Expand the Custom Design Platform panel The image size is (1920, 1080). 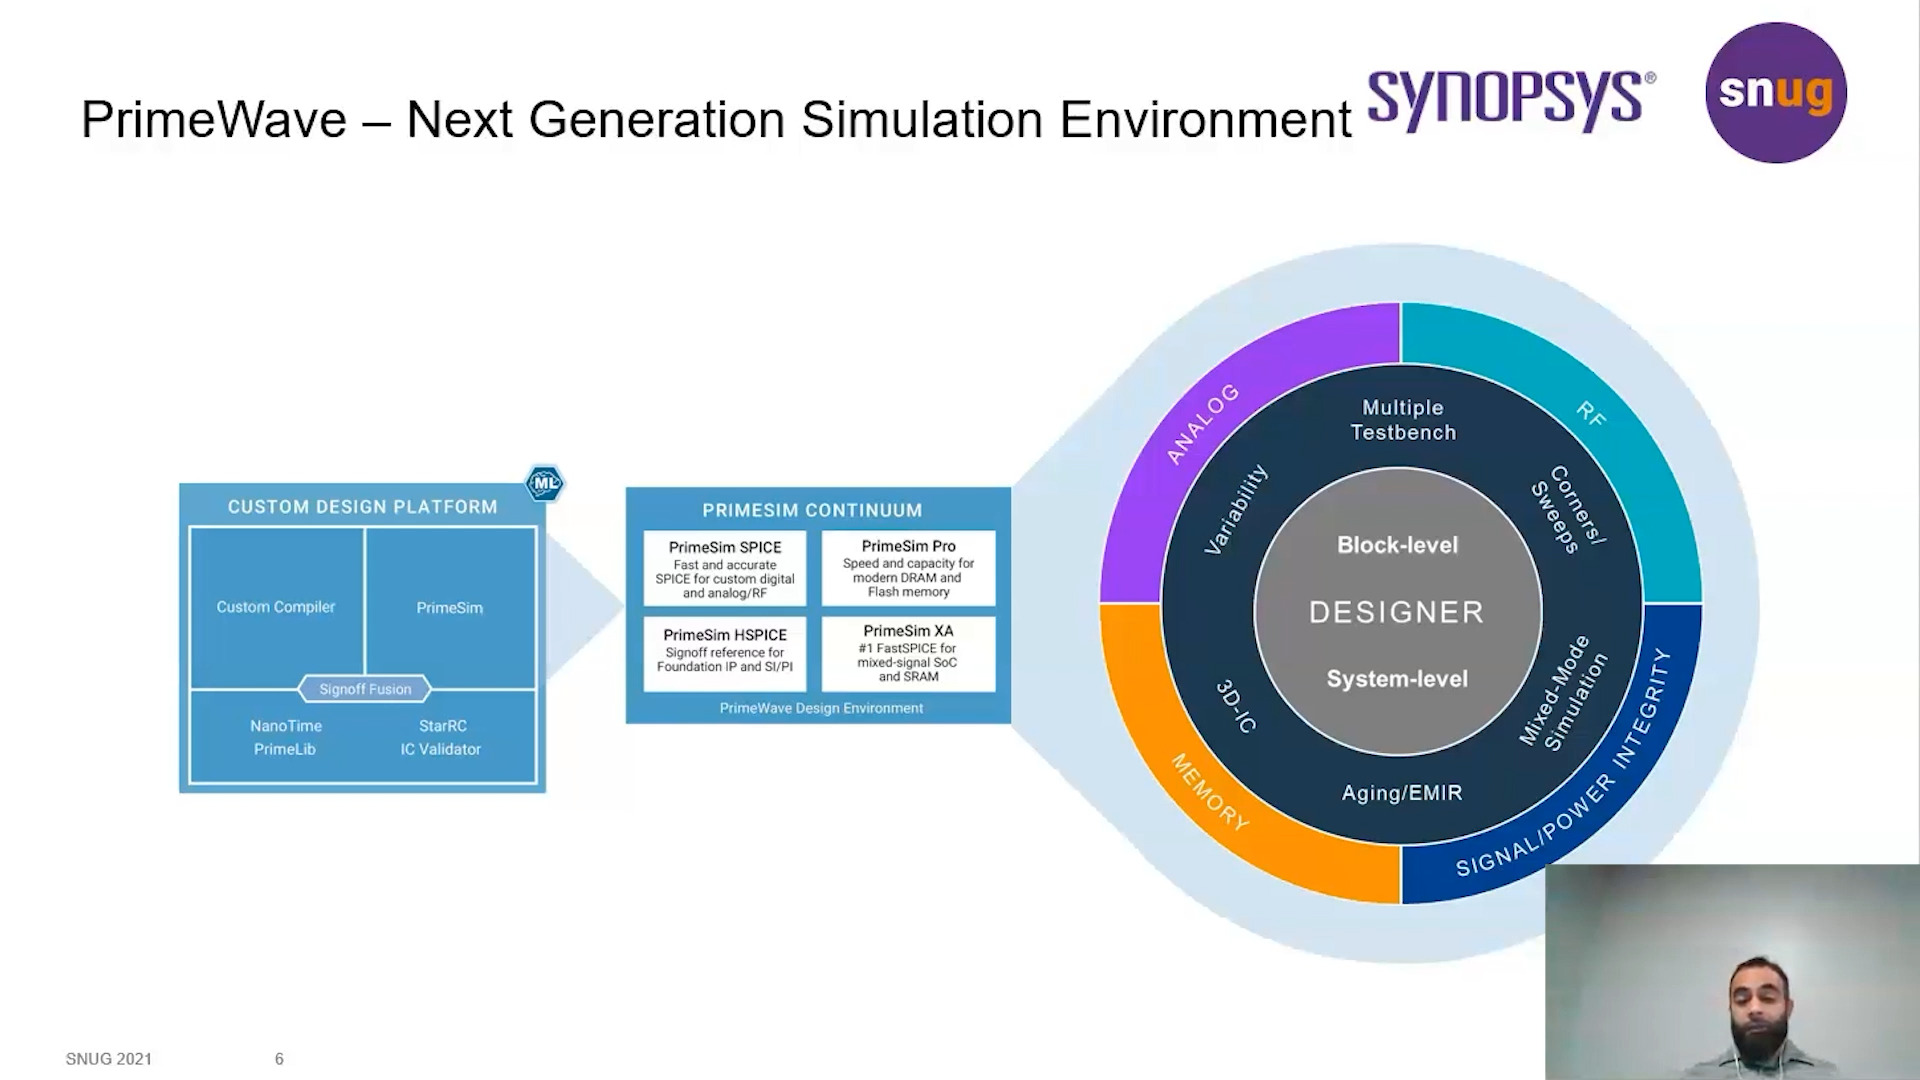pyautogui.click(x=362, y=507)
